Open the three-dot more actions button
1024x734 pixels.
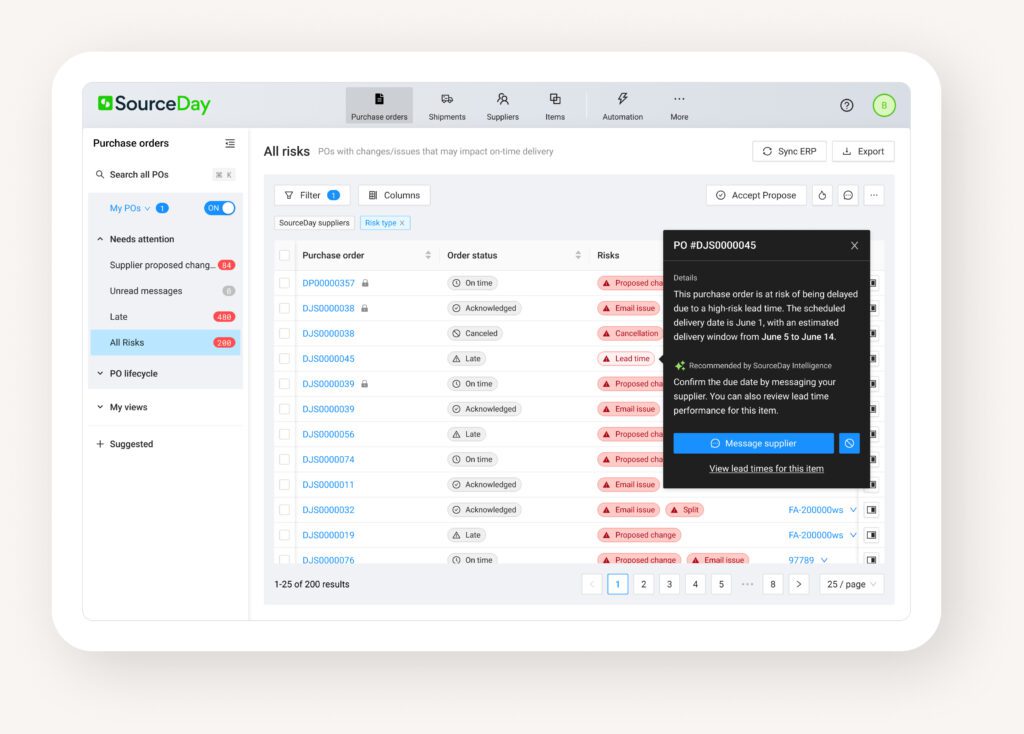click(x=874, y=195)
